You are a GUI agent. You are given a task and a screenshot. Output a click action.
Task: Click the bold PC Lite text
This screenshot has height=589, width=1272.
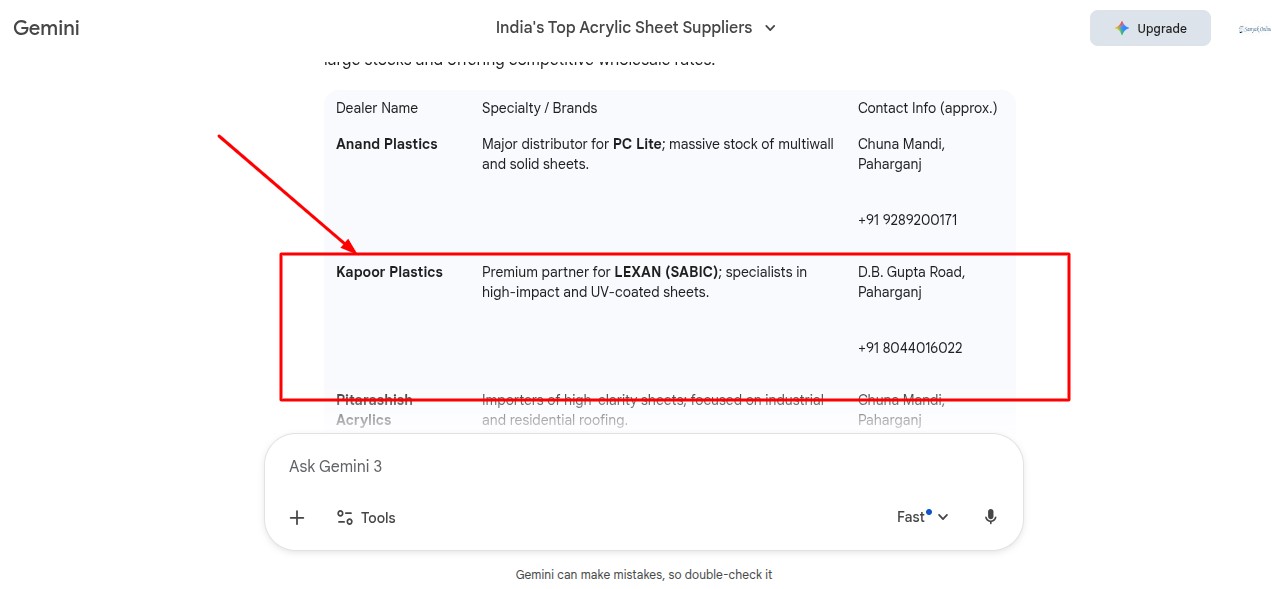coord(637,144)
